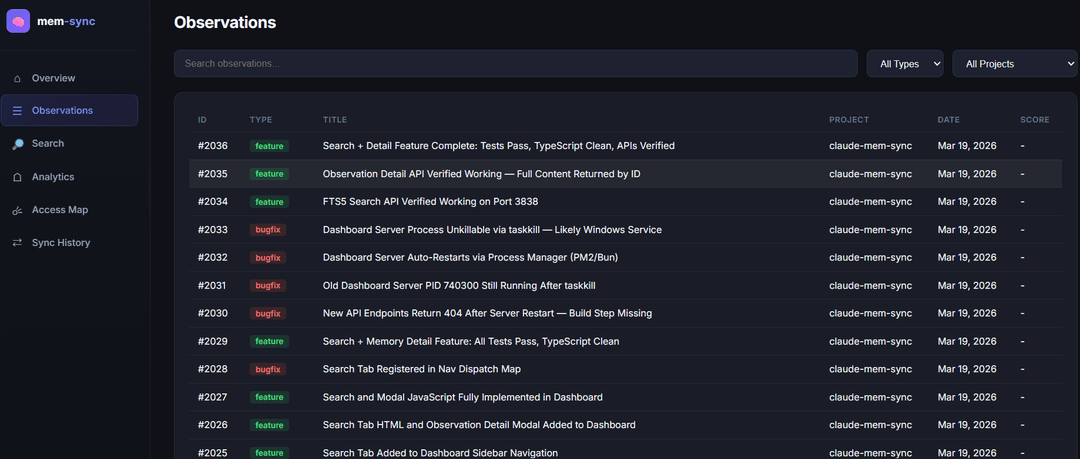The width and height of the screenshot is (1080, 459).
Task: Open 'Dashboard Server Process Unkillable via taskkill' title
Action: click(492, 230)
